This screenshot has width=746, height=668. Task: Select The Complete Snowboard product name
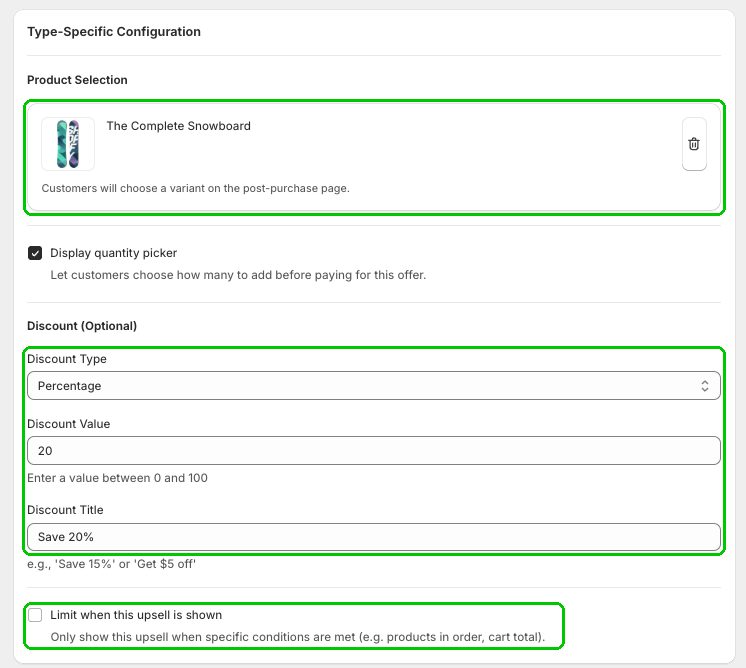178,126
